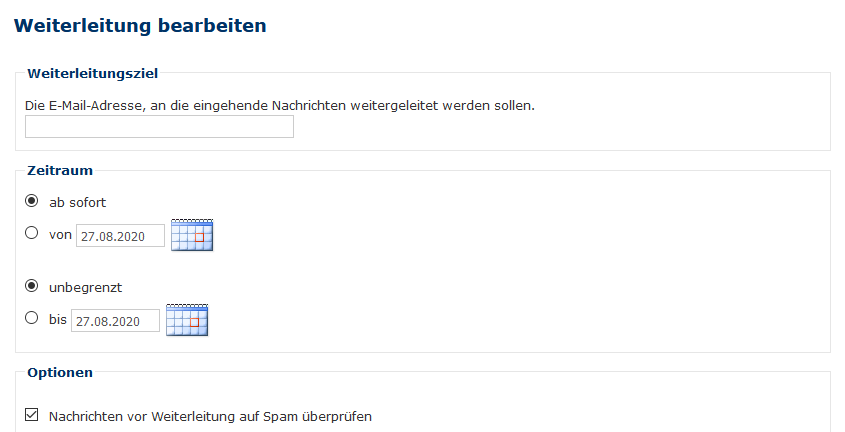Click the "bis" label text

click(x=57, y=320)
